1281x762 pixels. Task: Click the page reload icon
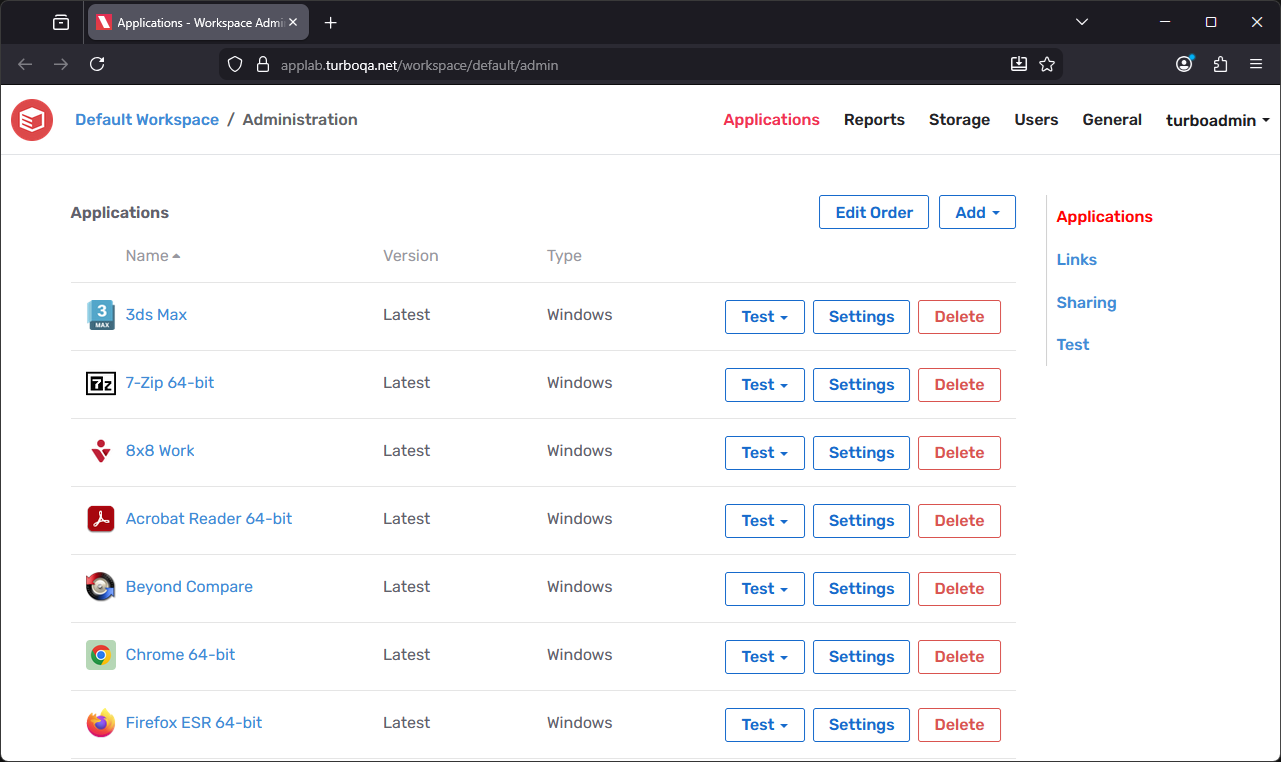click(x=97, y=63)
